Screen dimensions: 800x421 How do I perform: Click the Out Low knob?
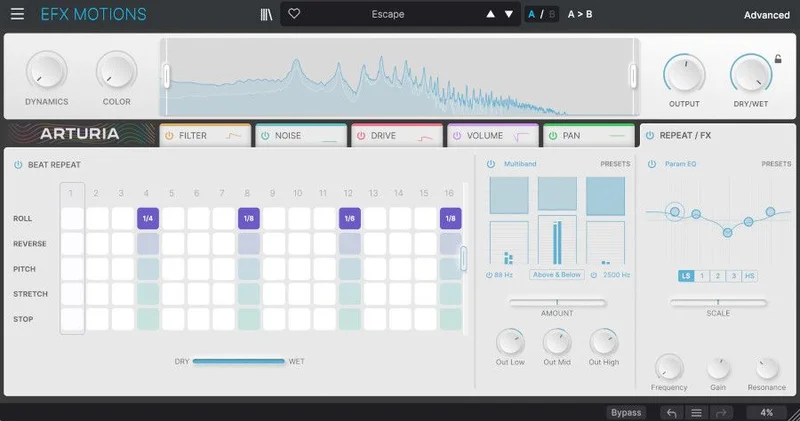[510, 342]
